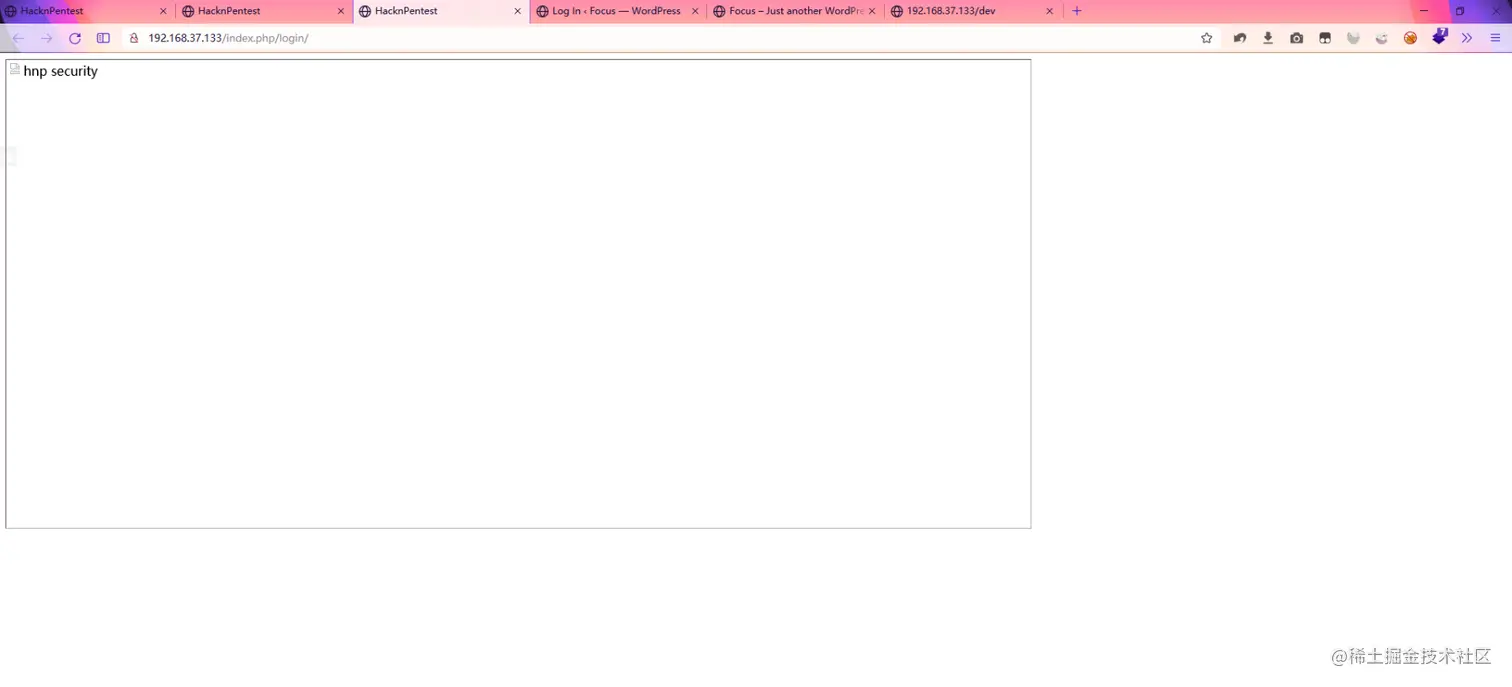Open a new tab with the plus button
This screenshot has width=1512, height=687.
[1077, 11]
